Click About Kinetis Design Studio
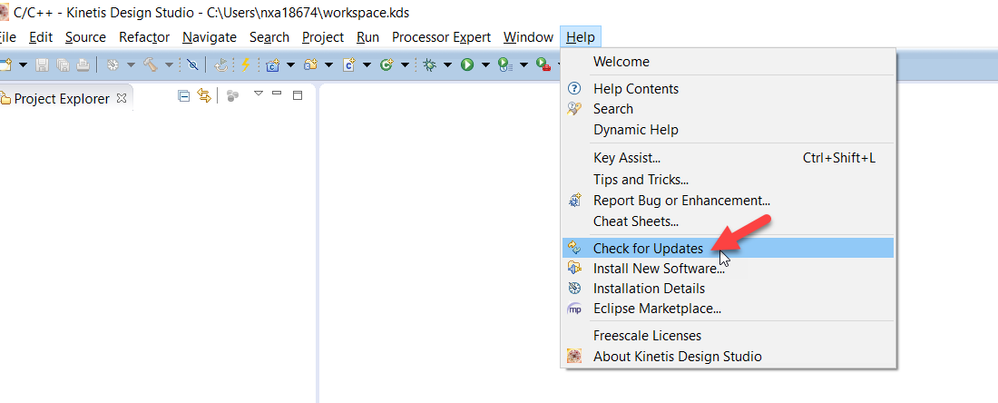 [677, 356]
